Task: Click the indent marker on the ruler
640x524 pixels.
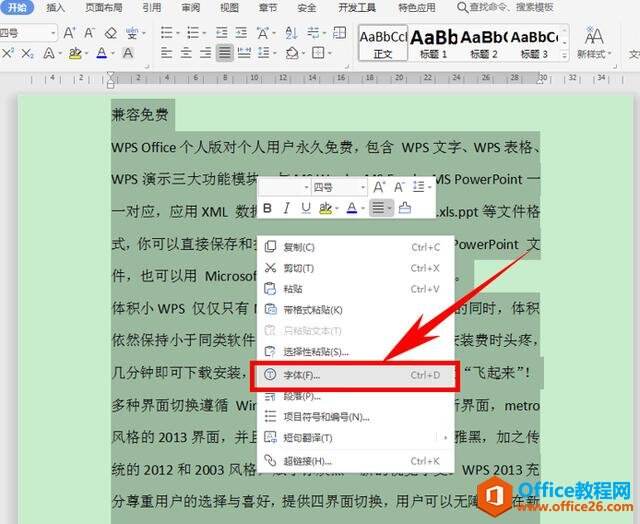Action: 111,80
